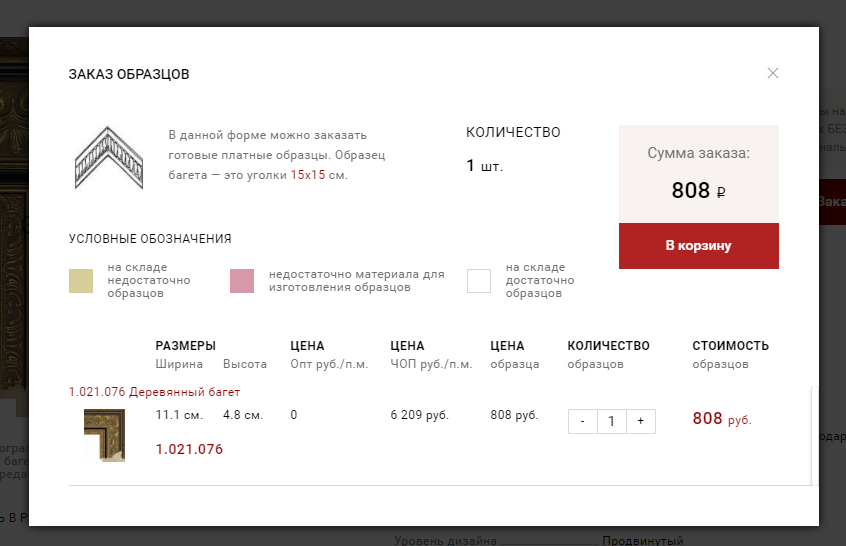The width and height of the screenshot is (846, 546).
Task: Click the order total 808 ₽ amount
Action: 698,190
